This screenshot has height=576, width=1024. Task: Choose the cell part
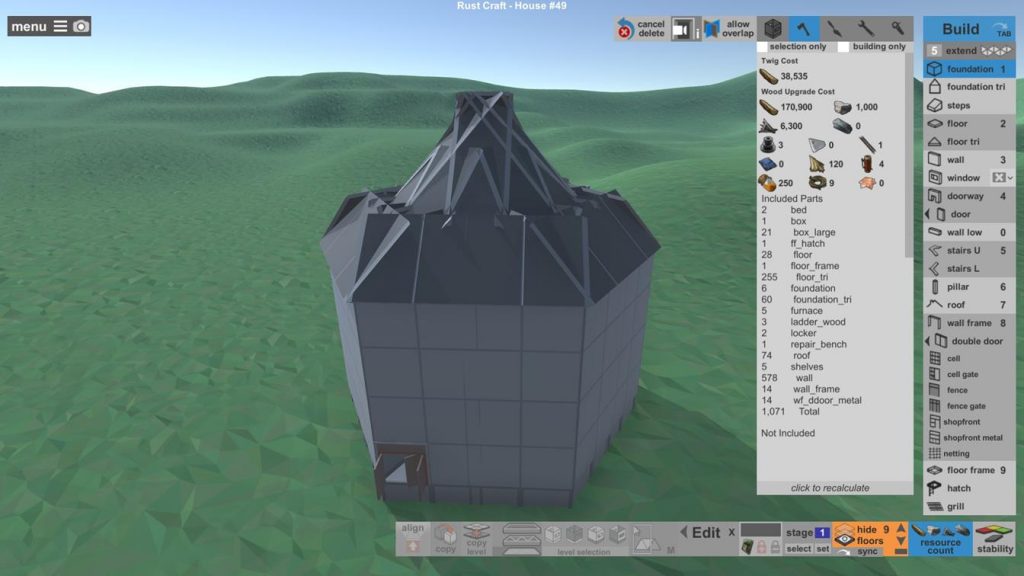coord(969,358)
